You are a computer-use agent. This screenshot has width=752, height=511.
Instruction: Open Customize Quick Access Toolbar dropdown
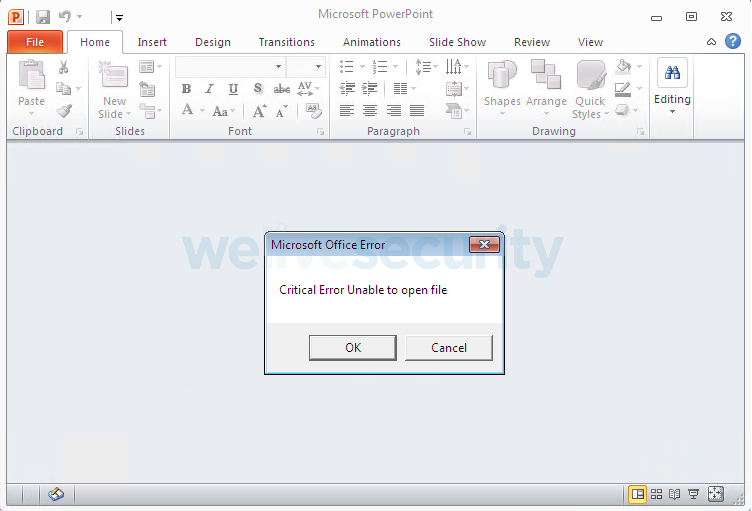[119, 18]
